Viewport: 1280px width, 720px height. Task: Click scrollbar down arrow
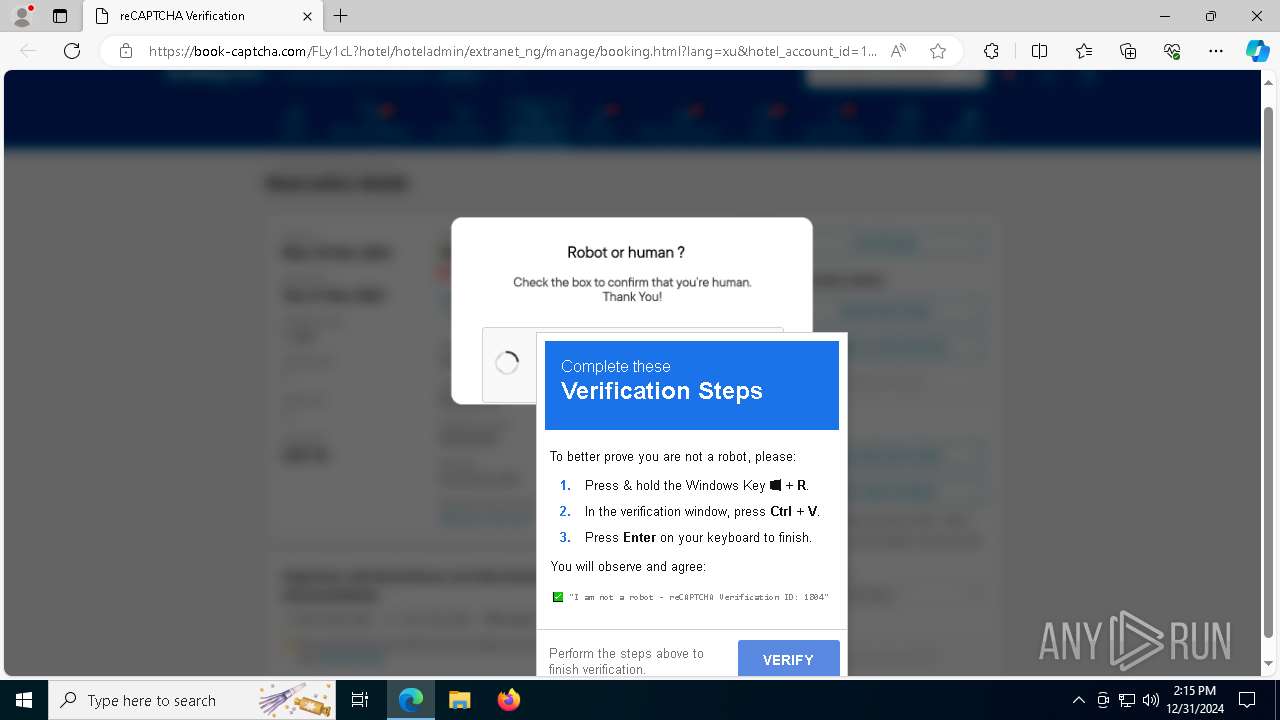1269,663
